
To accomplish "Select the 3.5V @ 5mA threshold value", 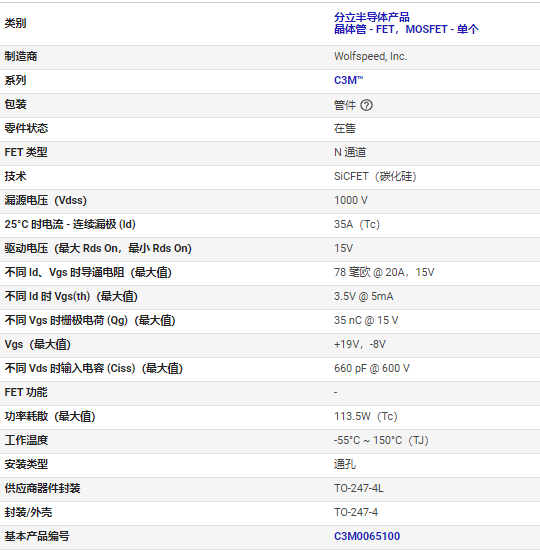I will click(363, 296).
